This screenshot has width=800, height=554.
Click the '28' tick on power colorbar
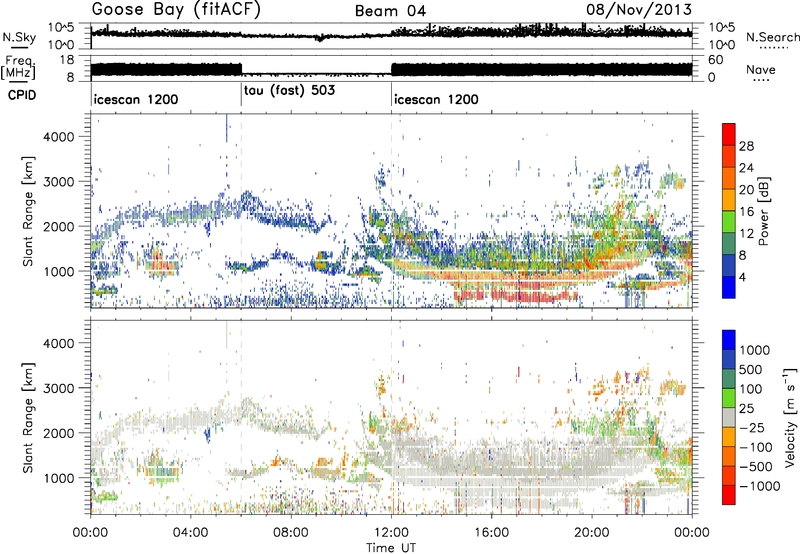coord(746,146)
